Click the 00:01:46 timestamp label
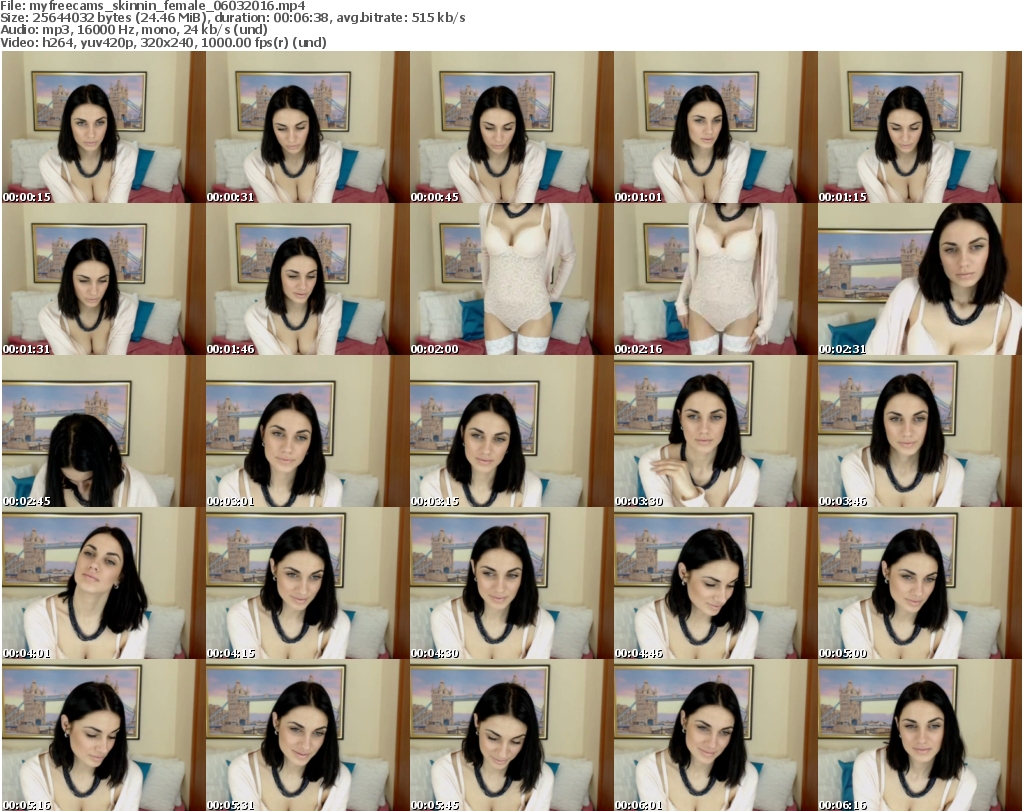The width and height of the screenshot is (1024, 811). pyautogui.click(x=231, y=349)
